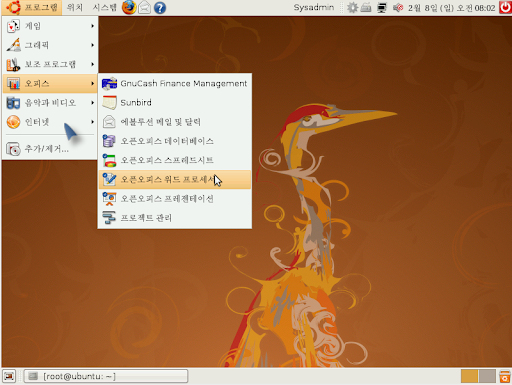
Task: Click the gear update notifier tray icon
Action: click(352, 7)
